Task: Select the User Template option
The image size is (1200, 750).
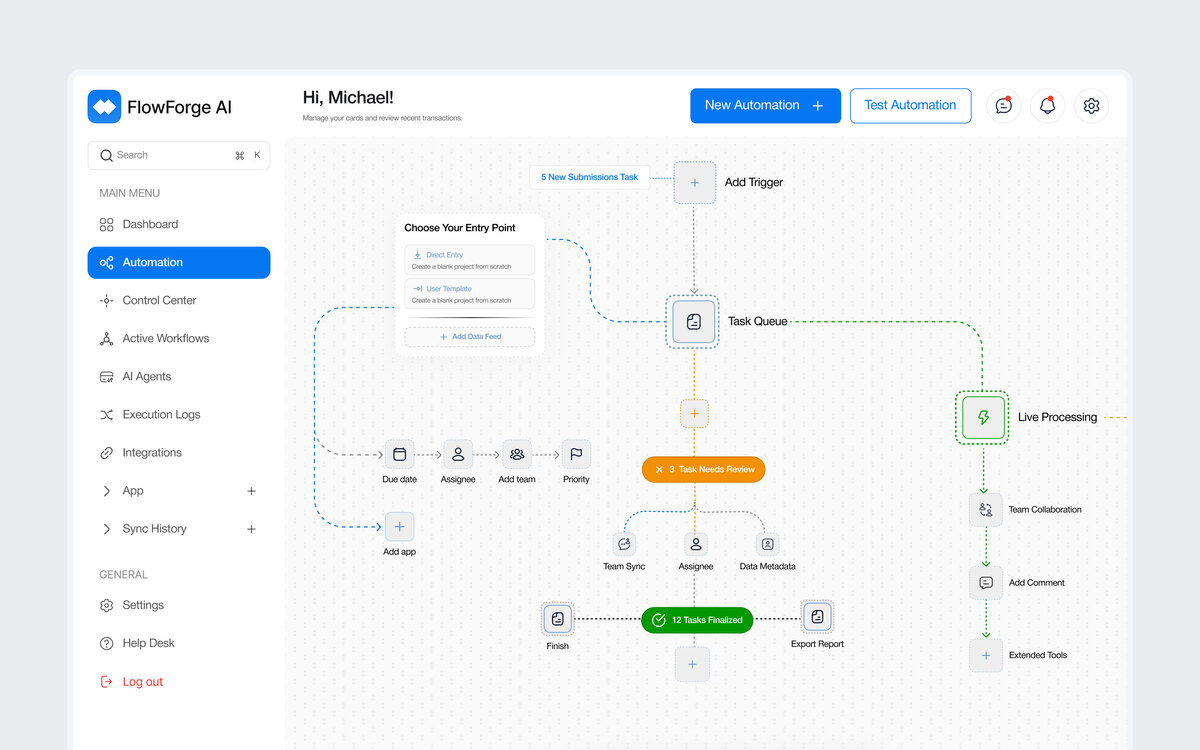Action: (470, 294)
